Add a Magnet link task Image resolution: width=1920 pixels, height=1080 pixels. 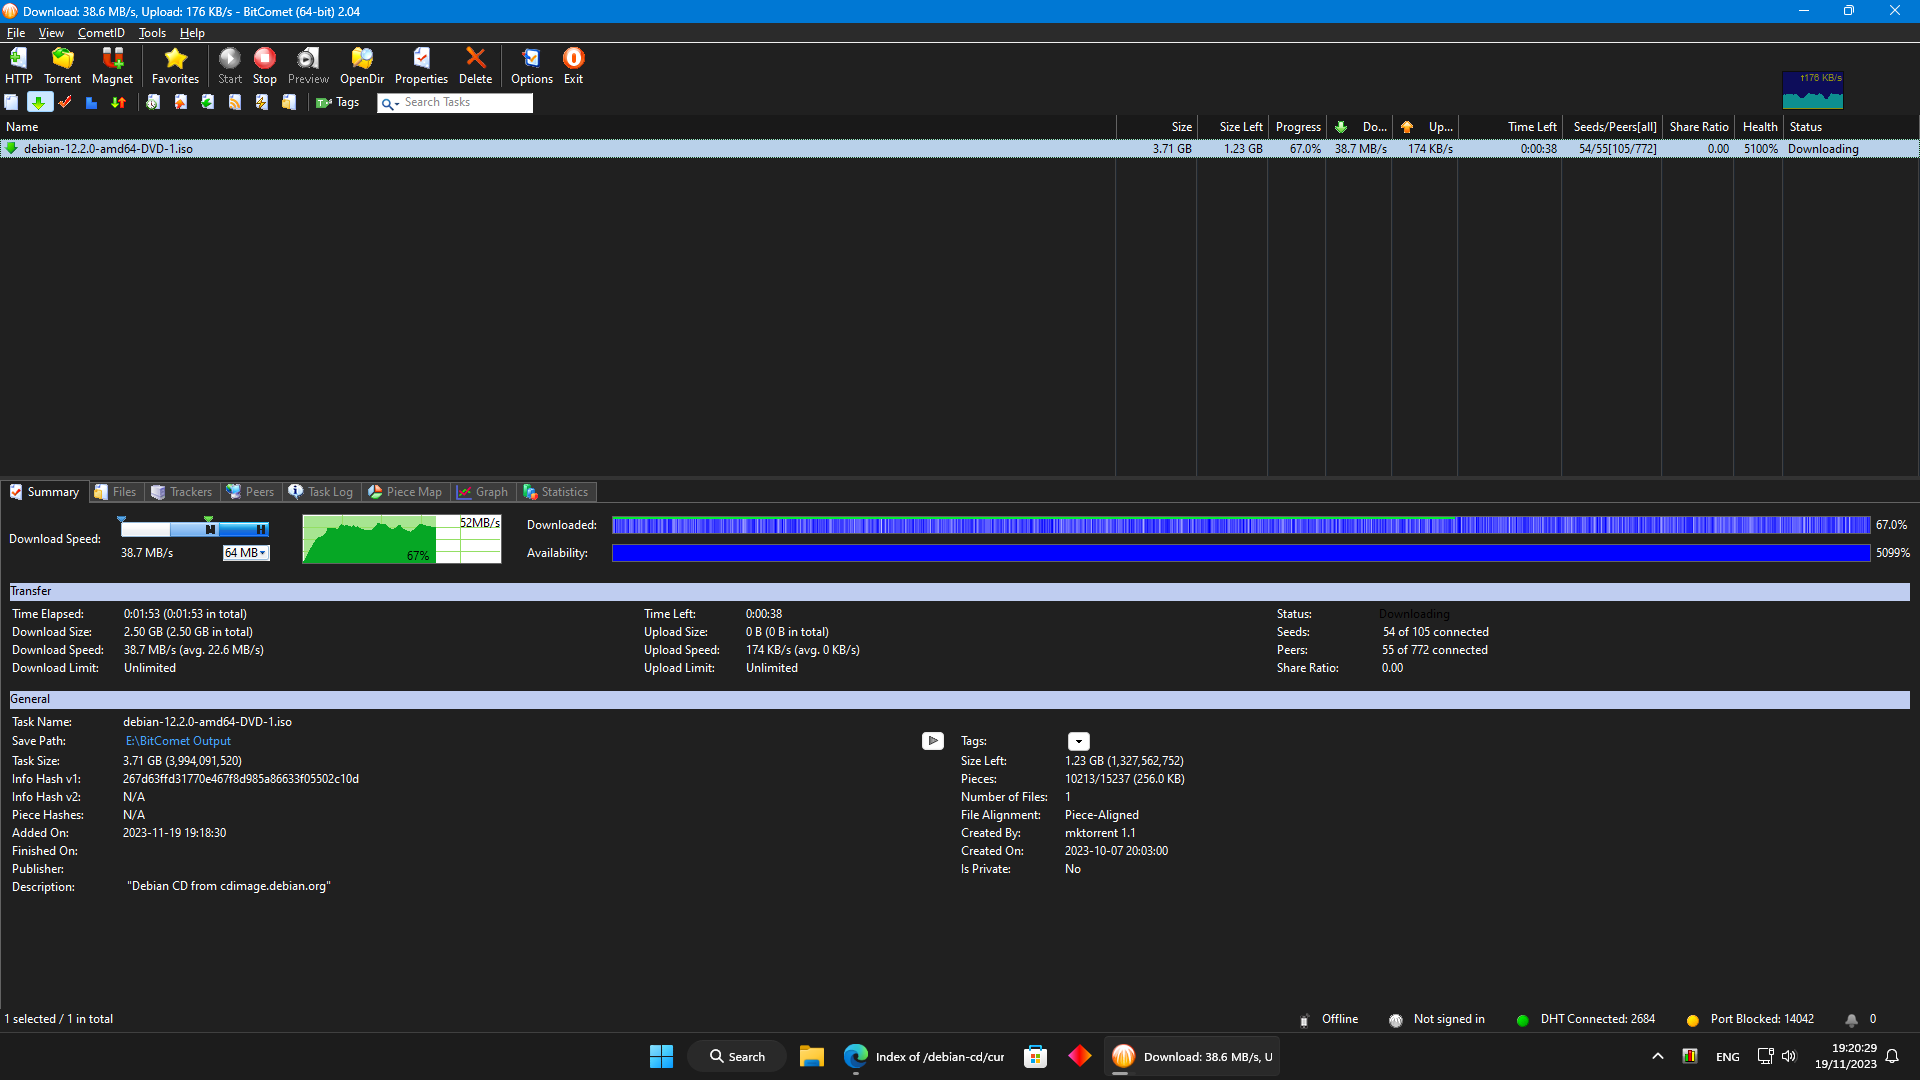(112, 66)
